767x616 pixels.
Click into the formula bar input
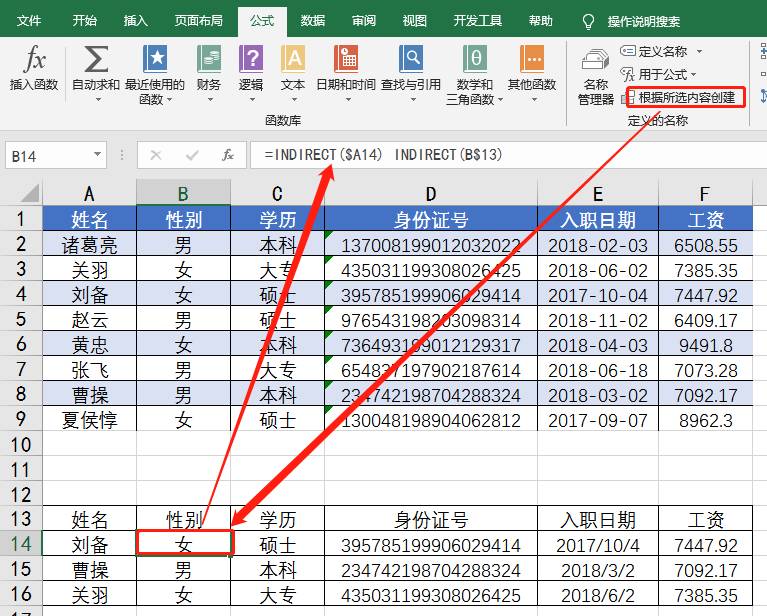(500, 155)
